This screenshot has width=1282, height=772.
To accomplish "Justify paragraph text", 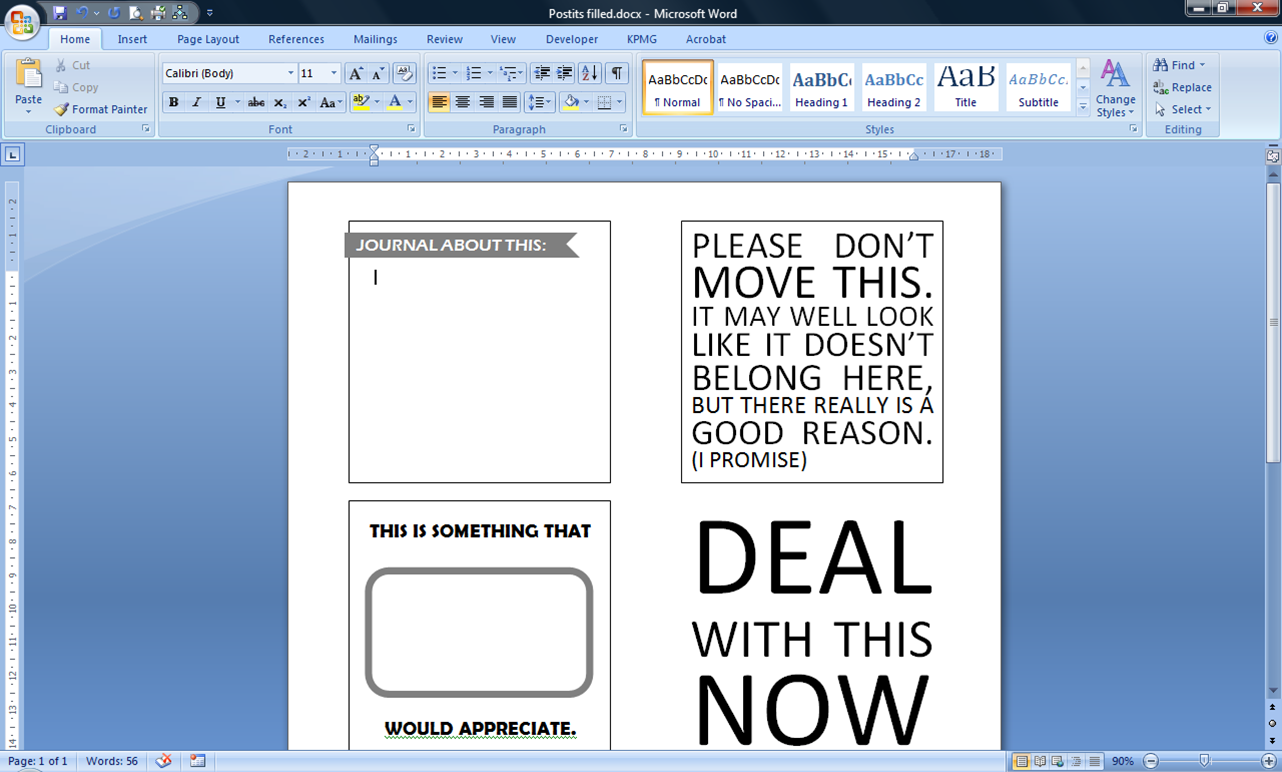I will [x=510, y=102].
